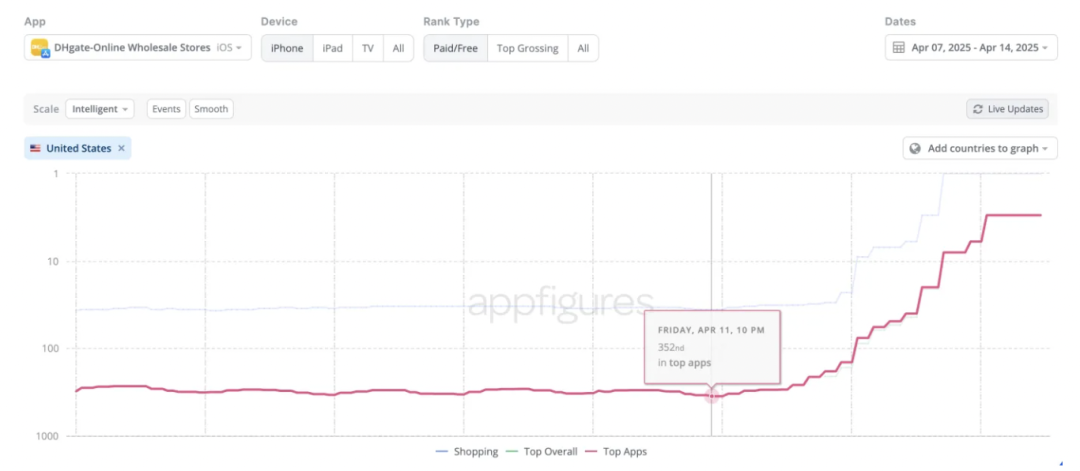Click the DHgate app icon

pyautogui.click(x=40, y=48)
